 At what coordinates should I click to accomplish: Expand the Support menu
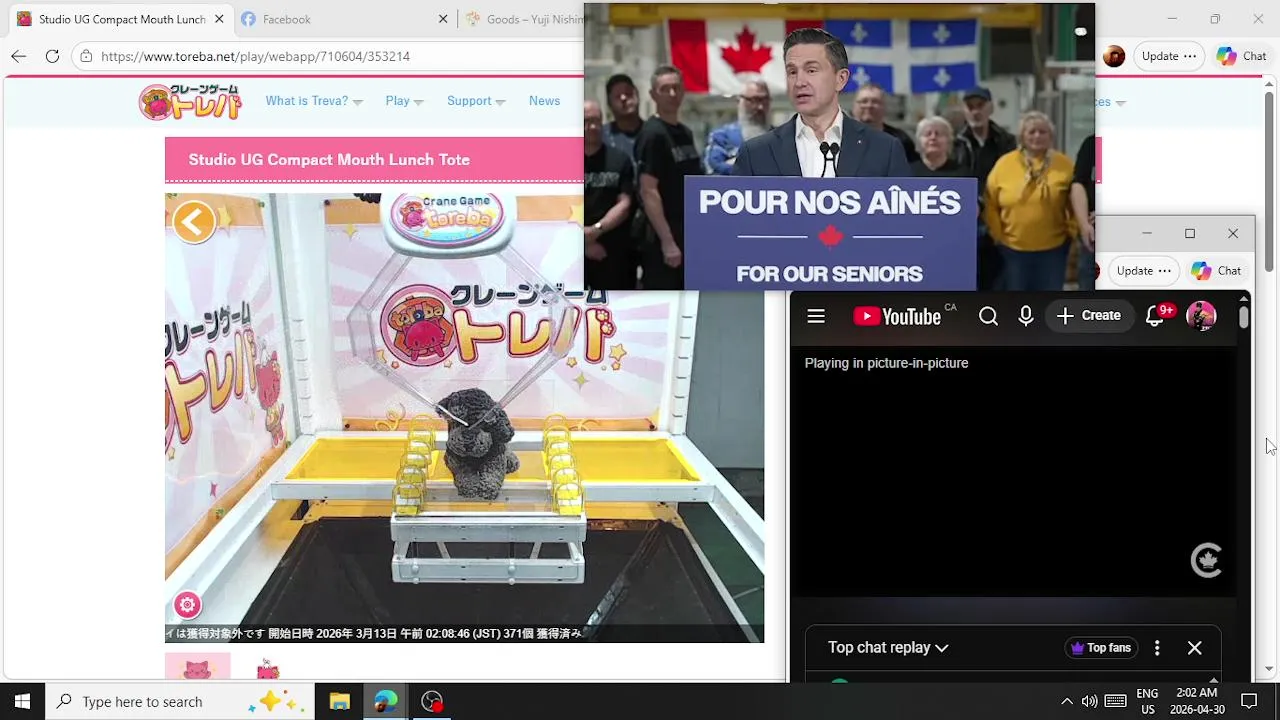pos(475,101)
